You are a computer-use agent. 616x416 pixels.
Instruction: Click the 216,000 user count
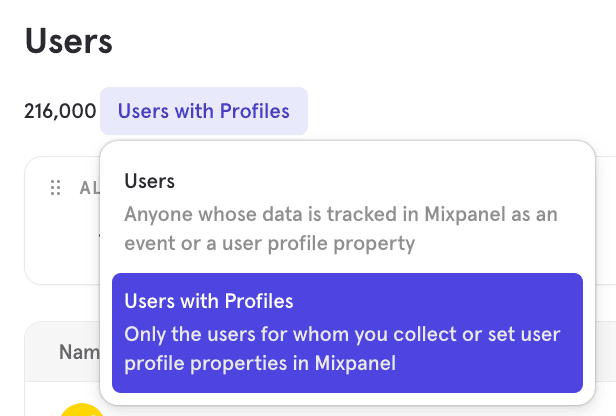60,111
